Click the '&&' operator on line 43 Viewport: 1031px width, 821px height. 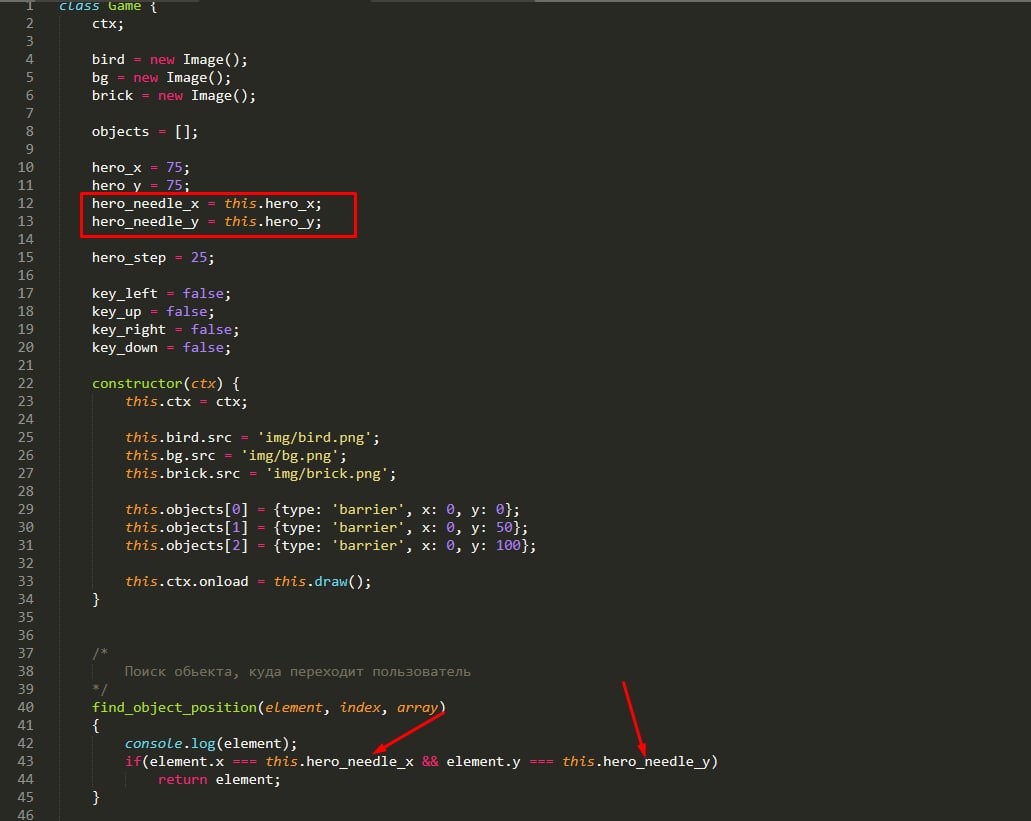pyautogui.click(x=430, y=762)
